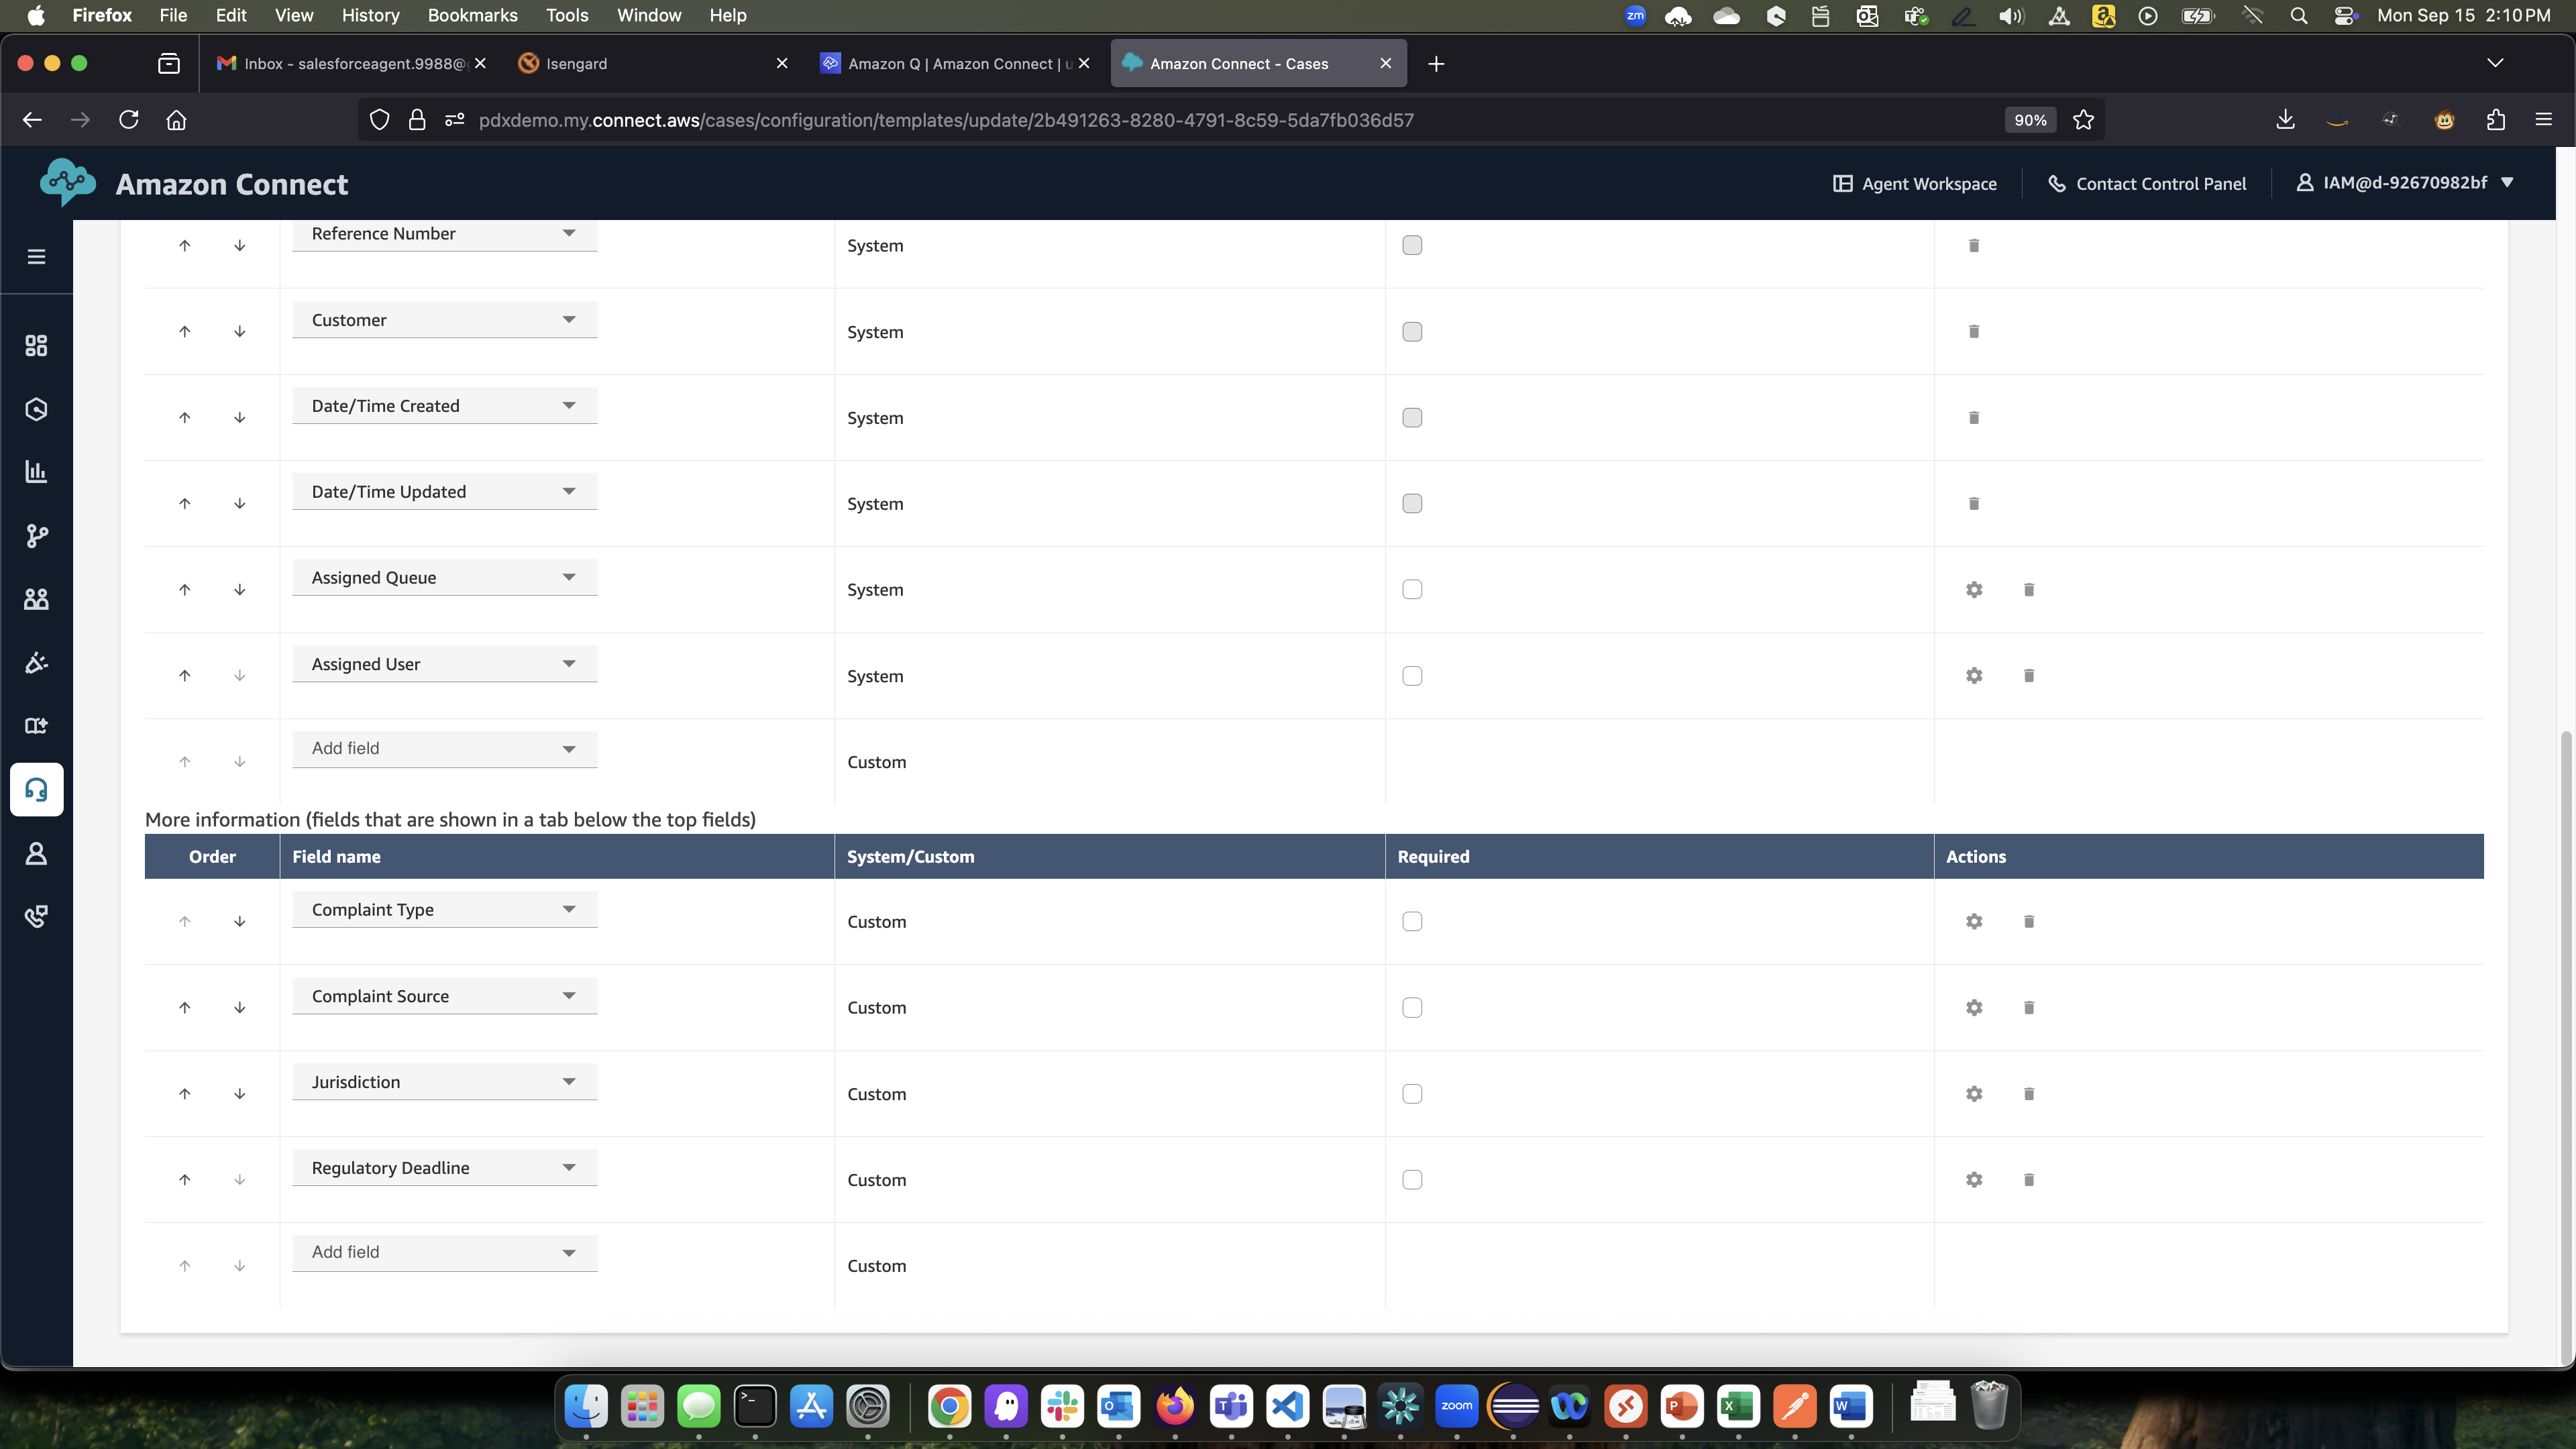Mark Complaint Type as Required
The image size is (2576, 1449).
point(1412,921)
